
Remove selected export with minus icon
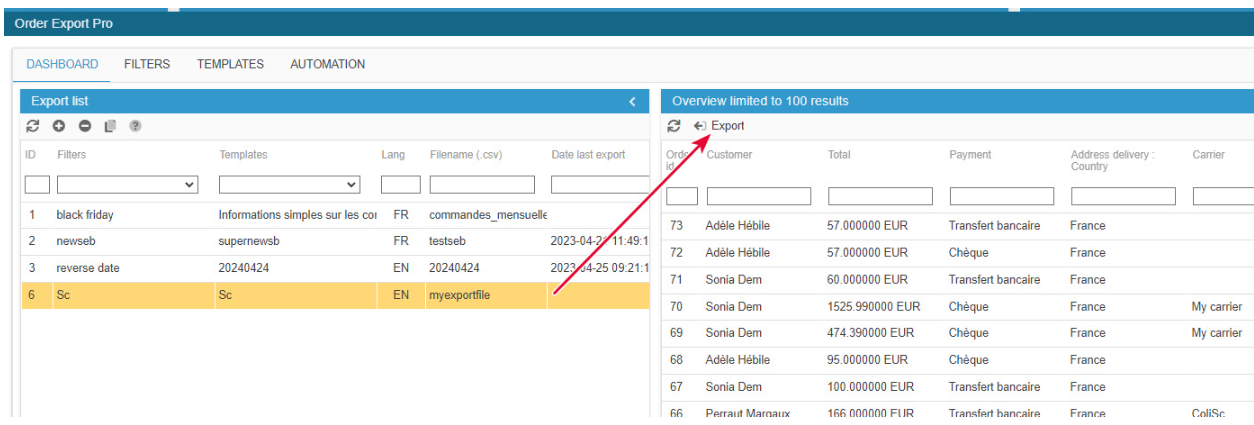click(x=85, y=126)
